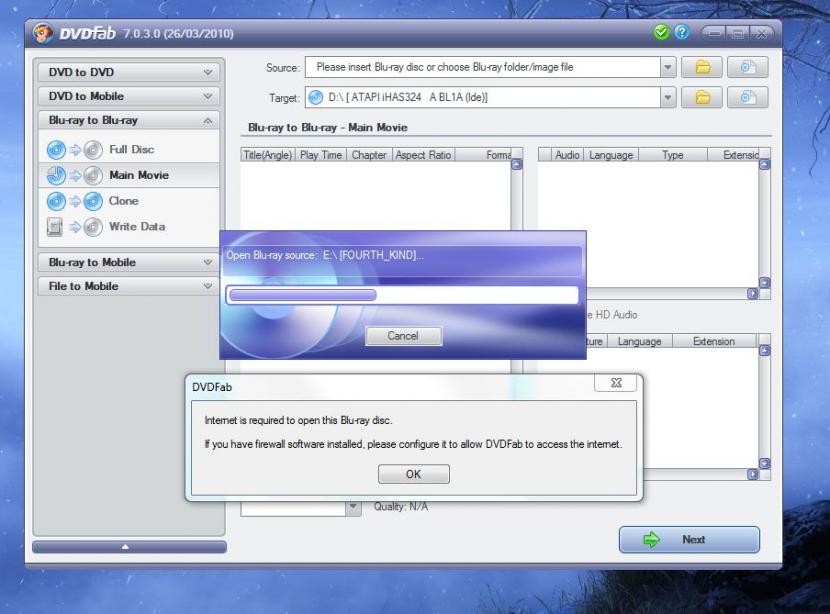Click the Type column header
The width and height of the screenshot is (830, 614).
[673, 155]
